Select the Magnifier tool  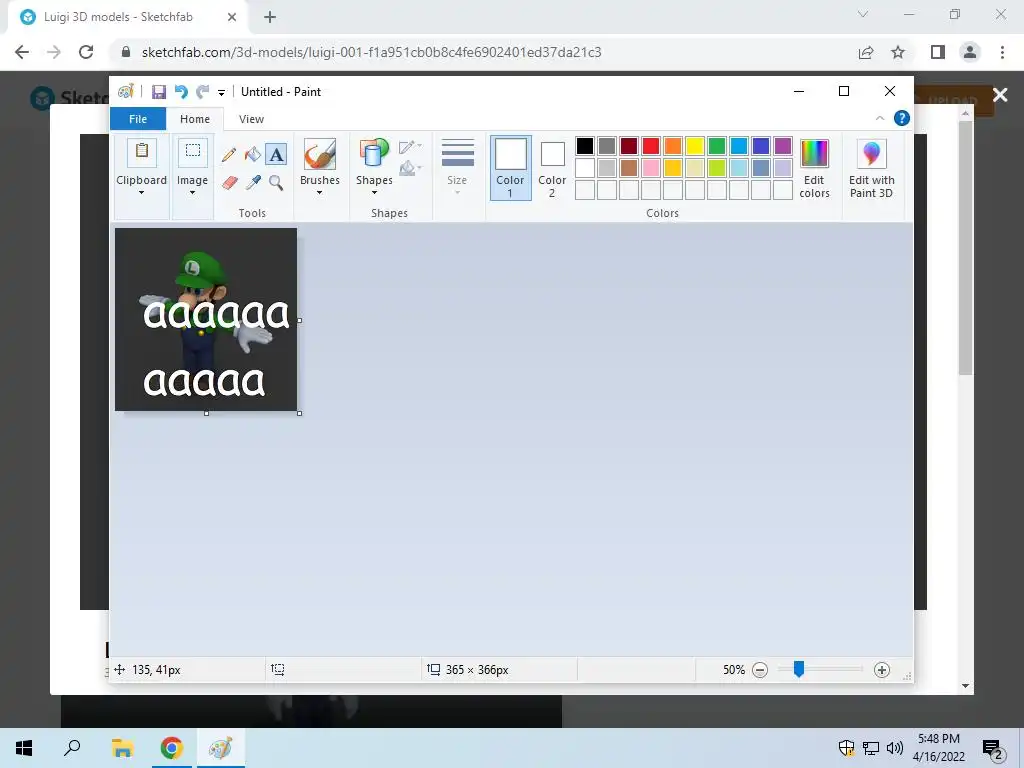click(276, 182)
